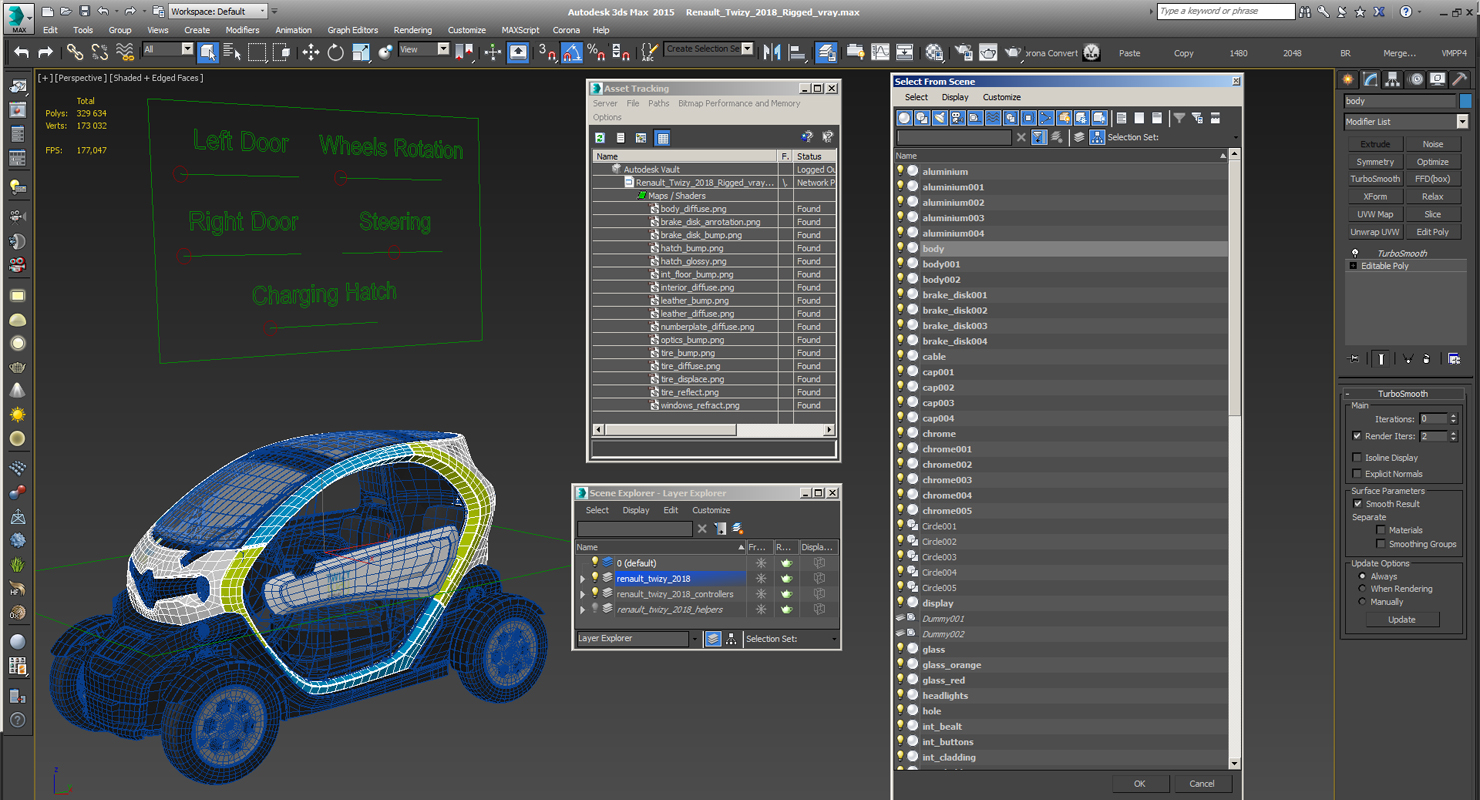Toggle visibility bulb of renault_twizy_2018_helpers layer
Screen dimensions: 1480x800
[x=595, y=609]
